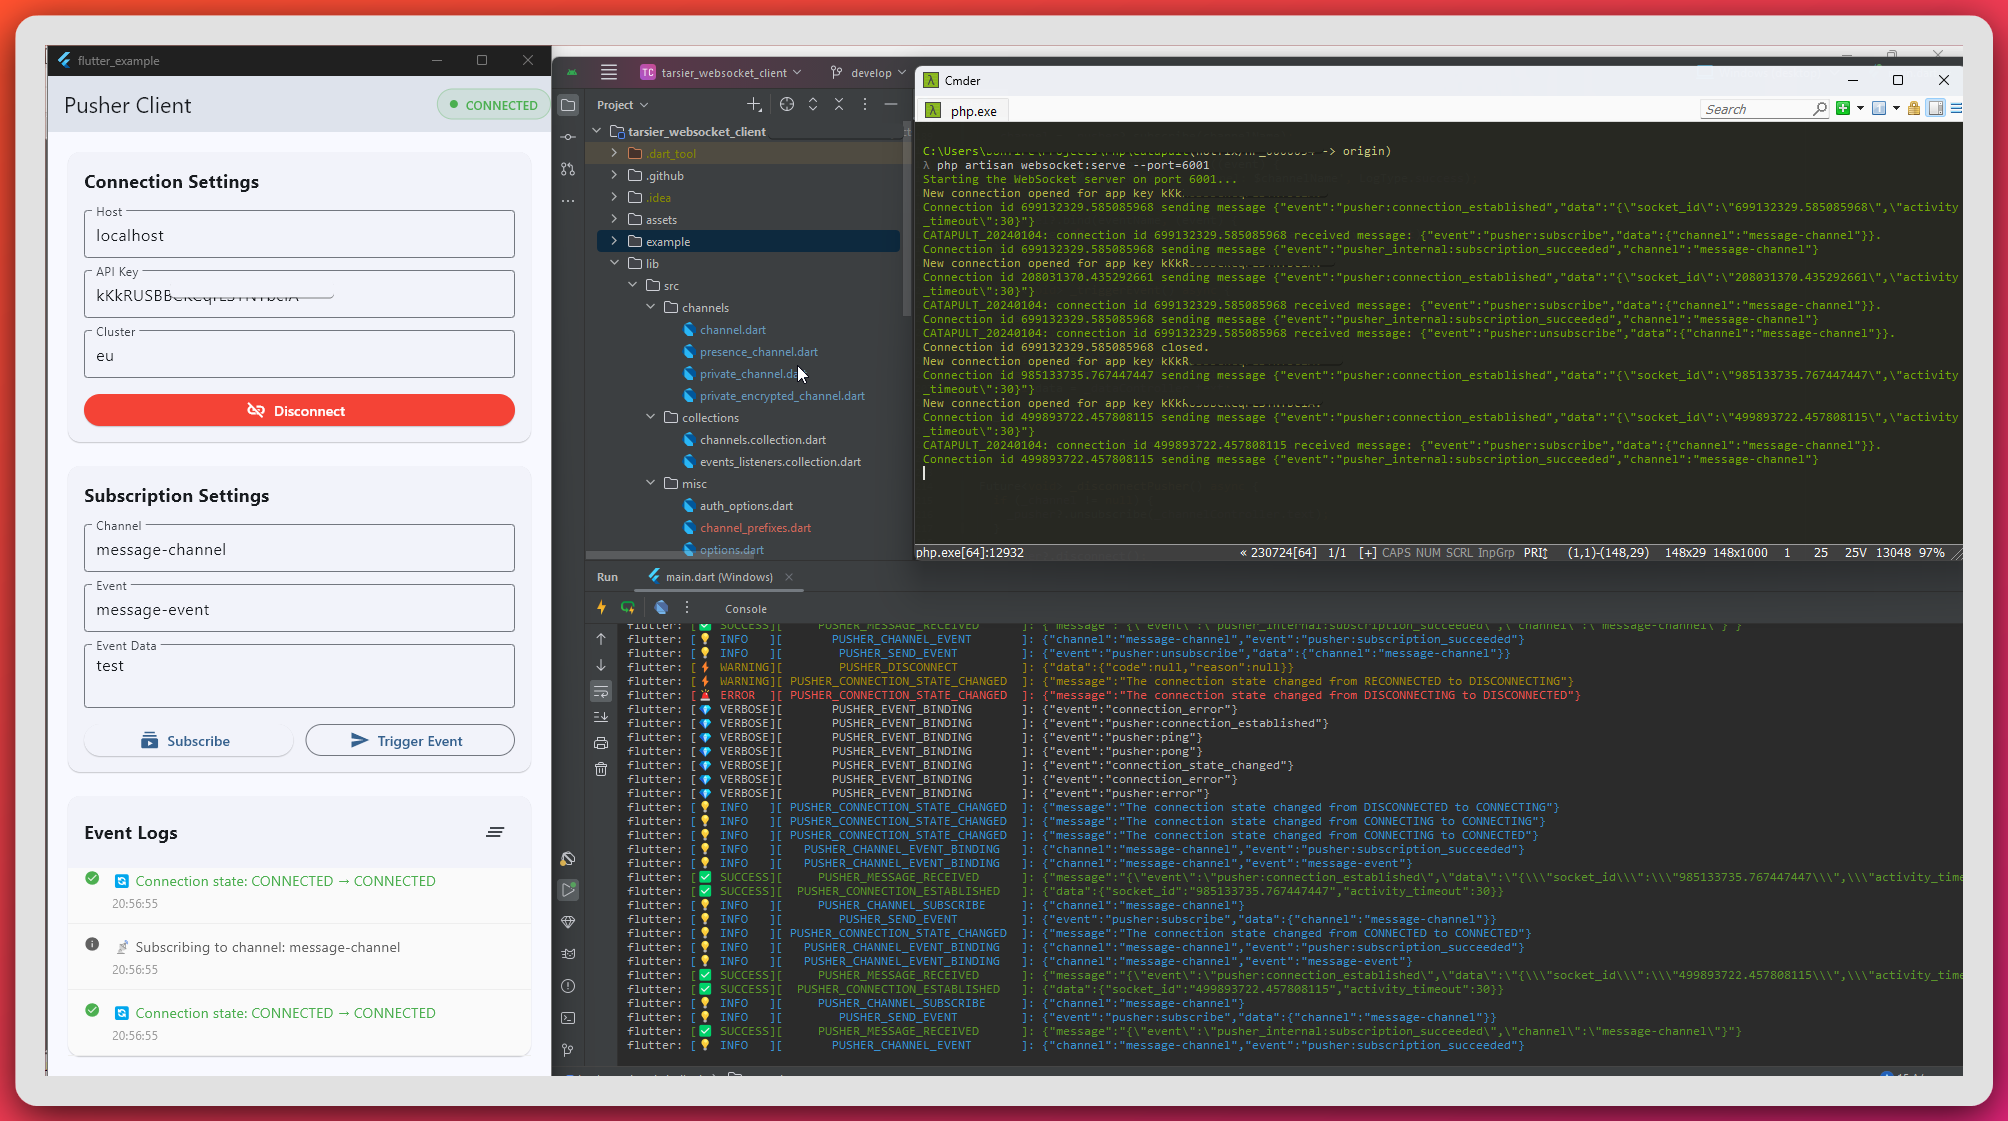Image resolution: width=2008 pixels, height=1121 pixels.
Task: Click the Trigger Event button
Action: (409, 741)
